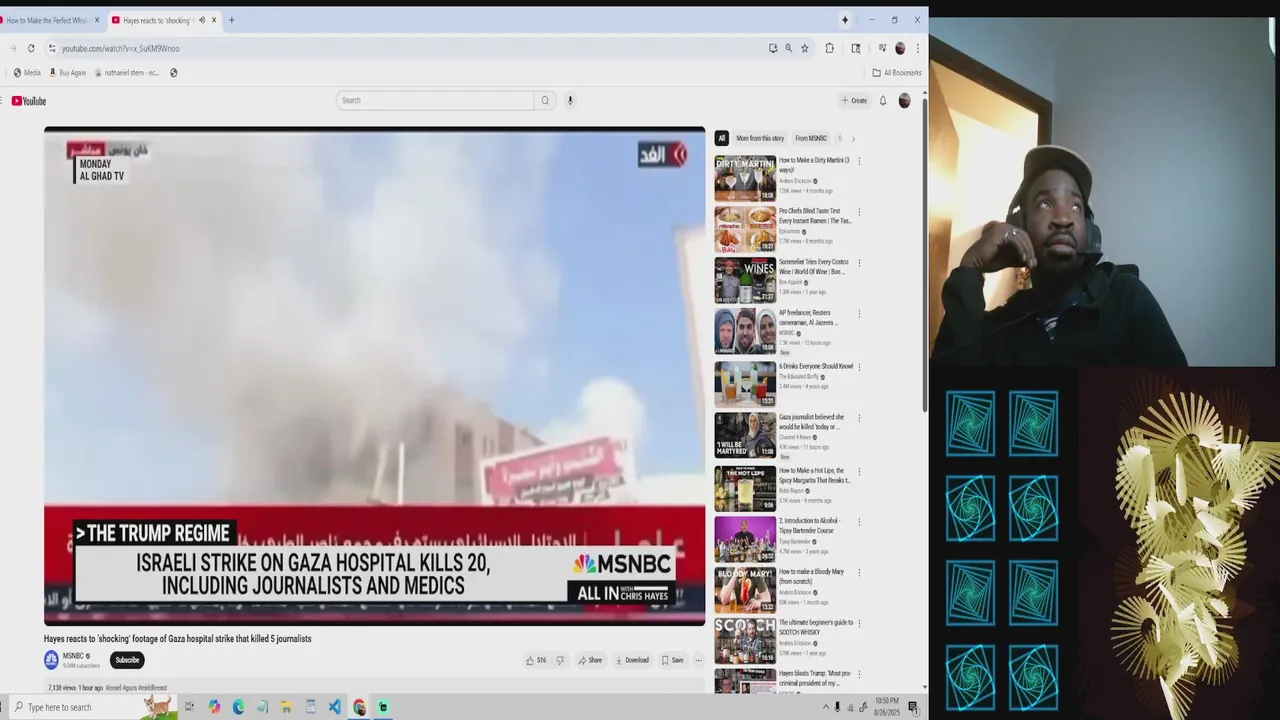
Task: Open the YouTube account avatar menu
Action: 904,100
